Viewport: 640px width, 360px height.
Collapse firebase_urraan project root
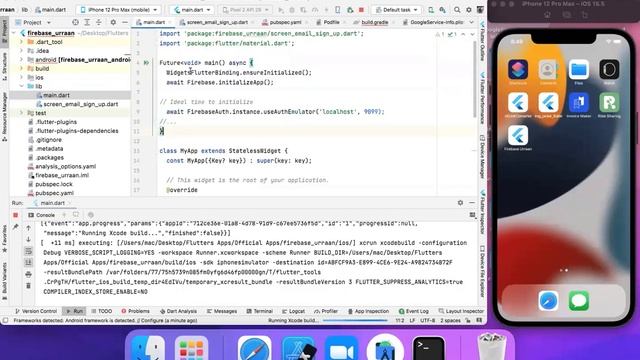tap(14, 33)
